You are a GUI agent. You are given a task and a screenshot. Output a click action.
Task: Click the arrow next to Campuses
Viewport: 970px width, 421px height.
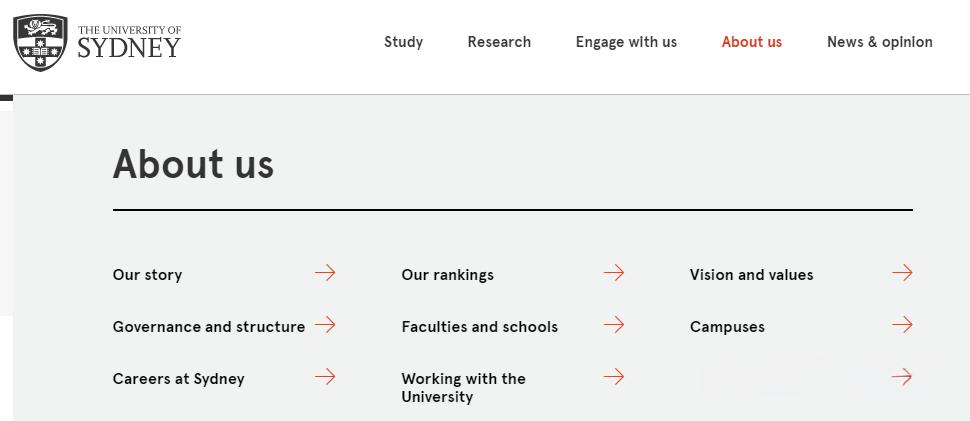[x=902, y=325]
